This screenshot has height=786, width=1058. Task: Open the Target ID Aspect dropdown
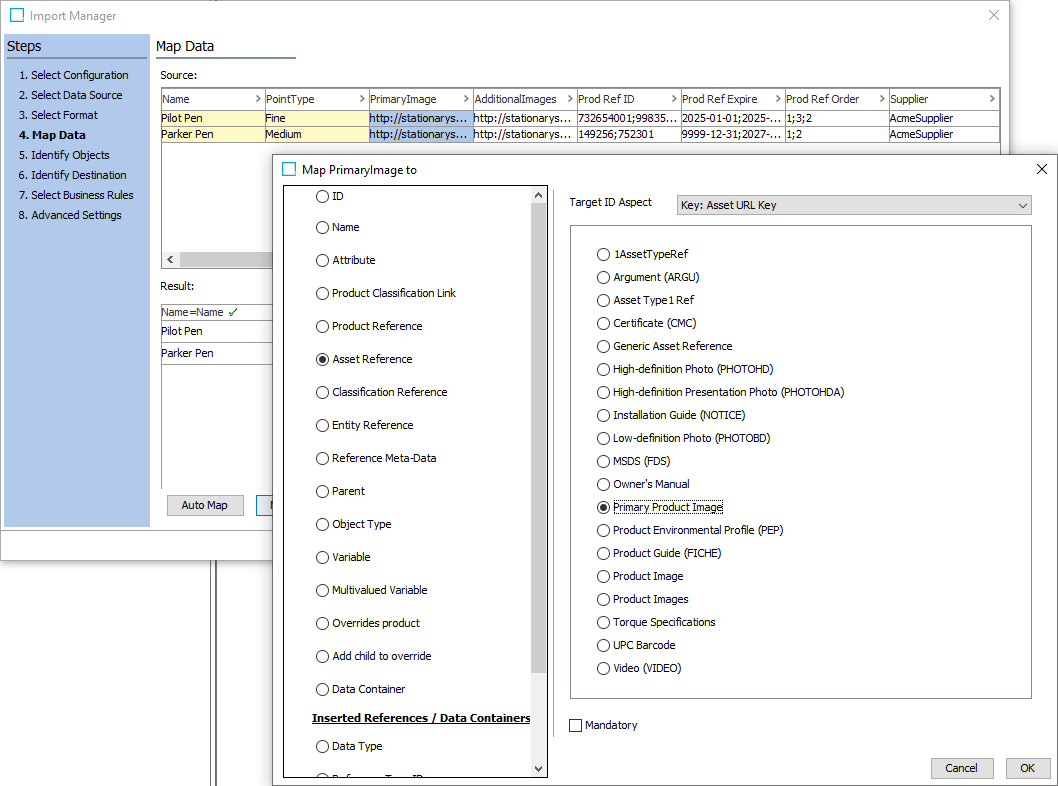click(x=853, y=205)
